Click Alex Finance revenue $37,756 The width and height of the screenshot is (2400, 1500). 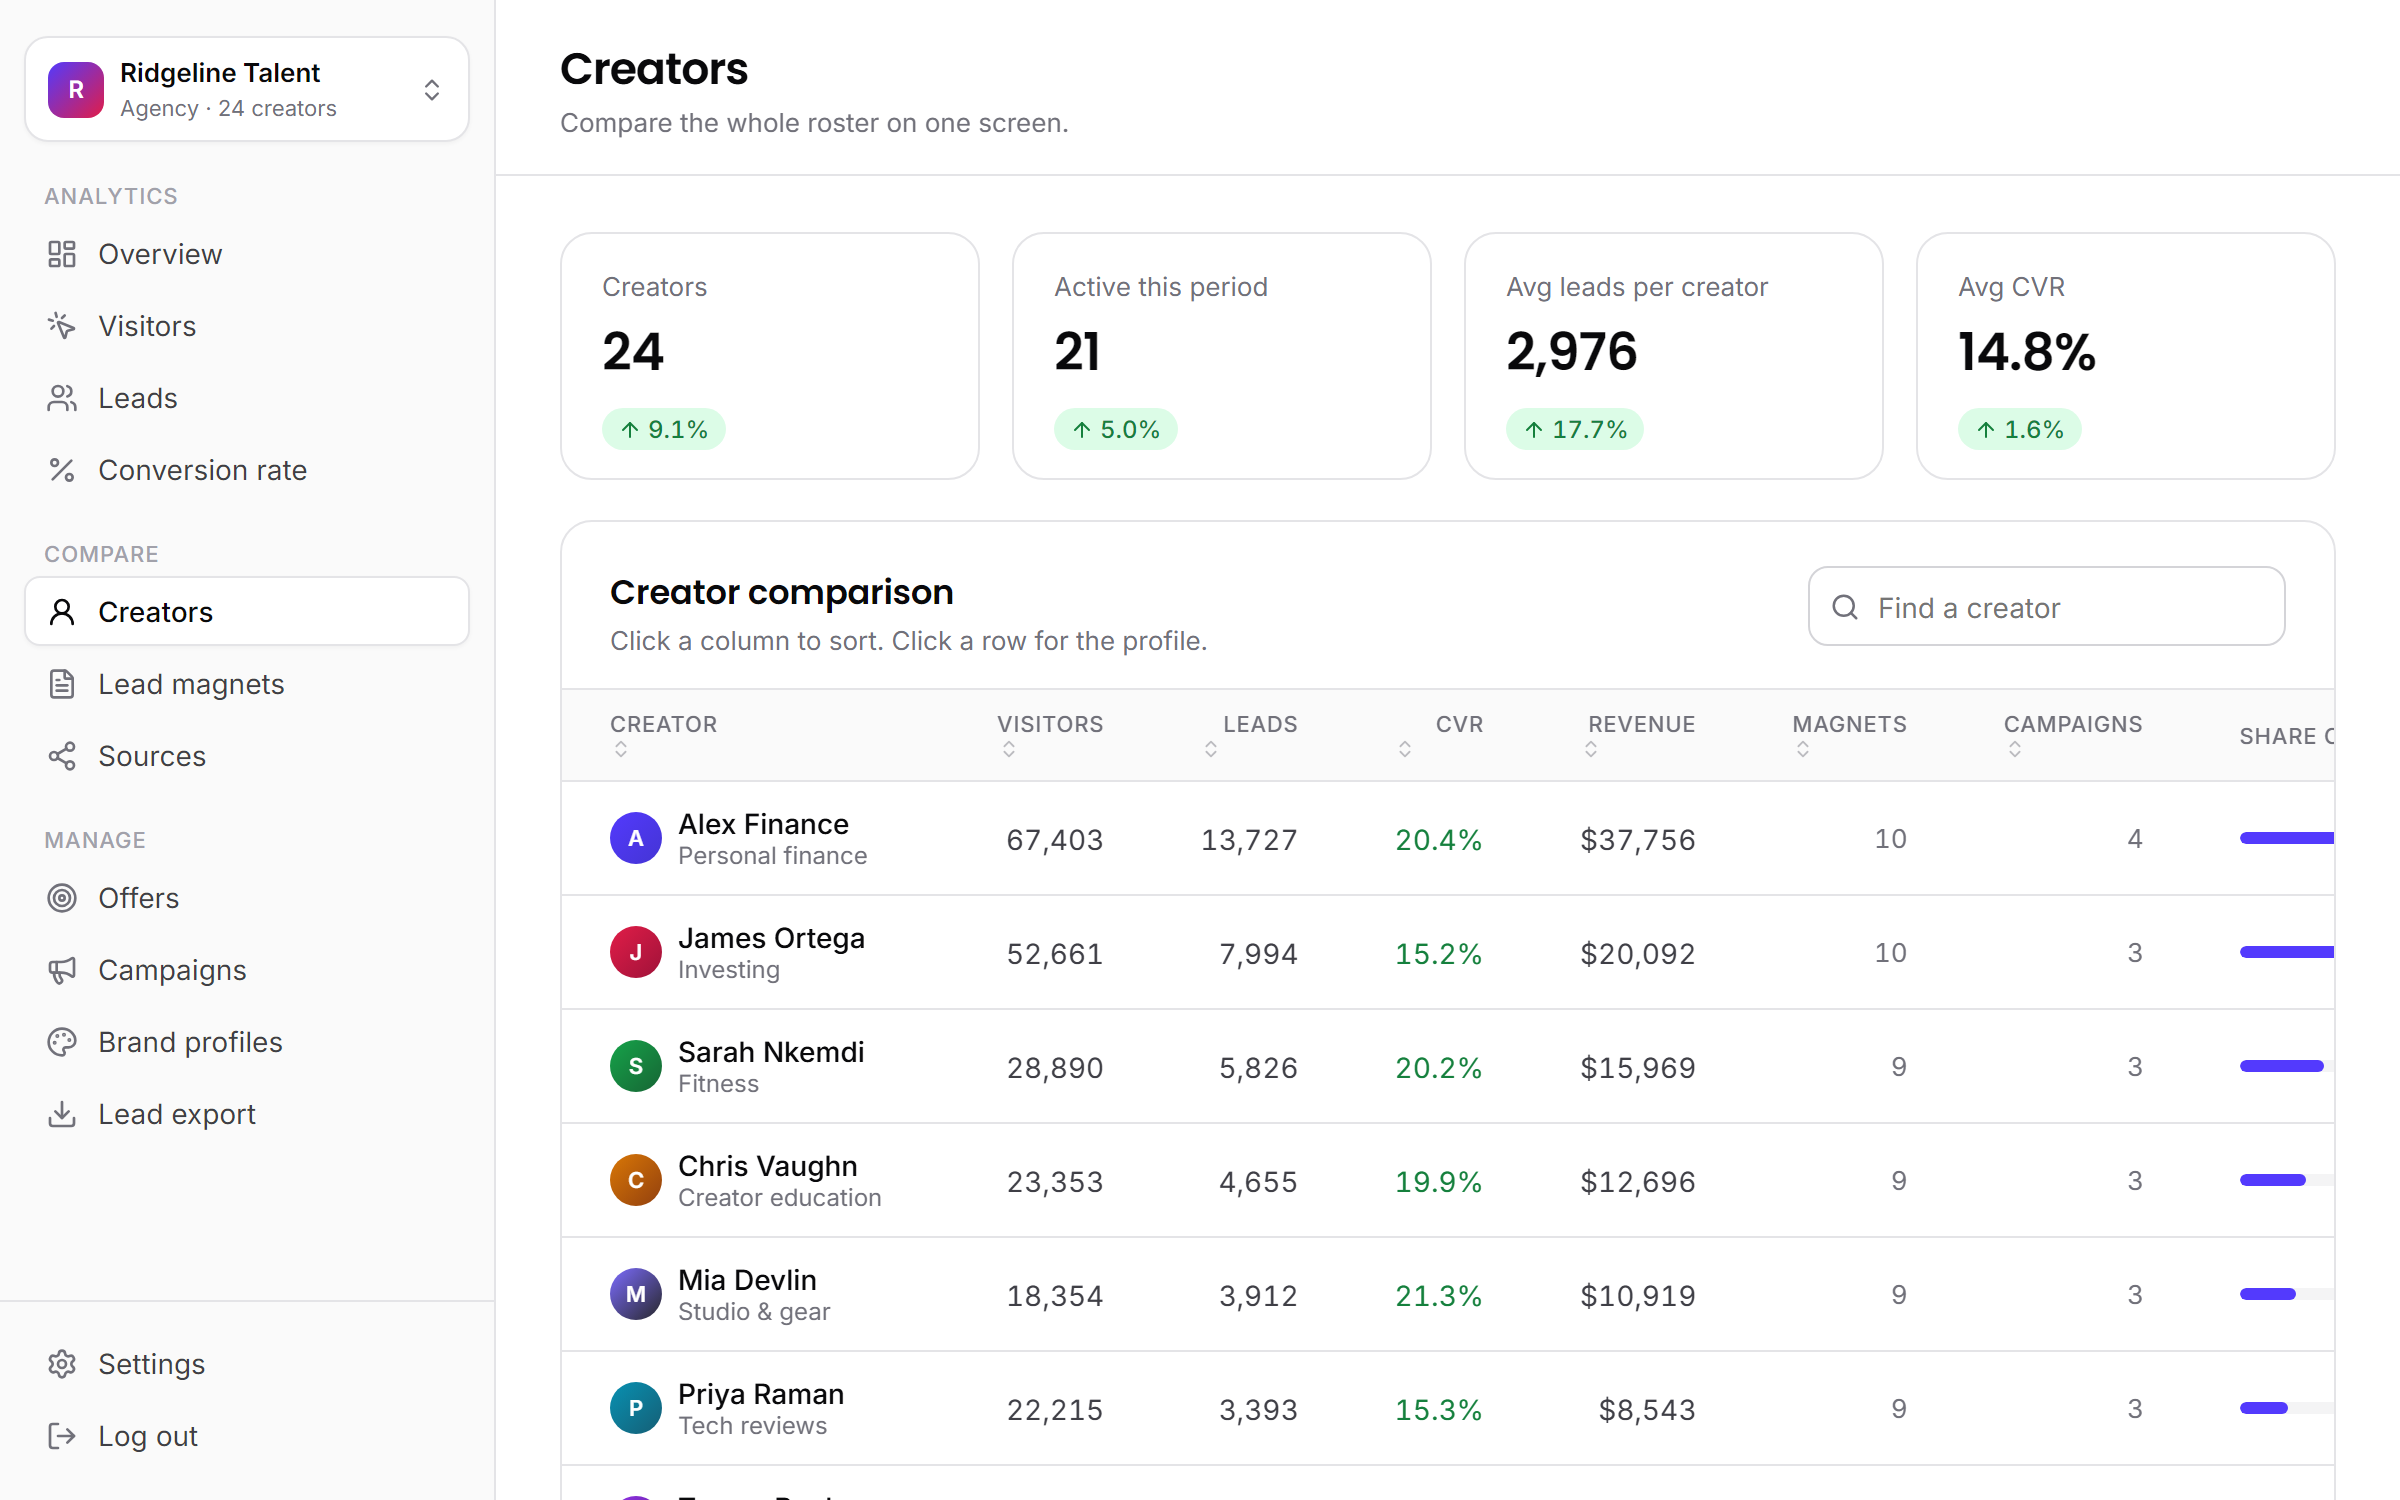tap(1638, 840)
